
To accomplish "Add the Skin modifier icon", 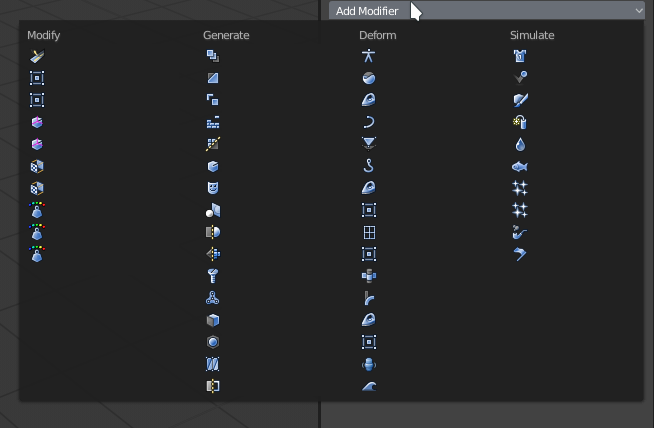I will (x=213, y=298).
